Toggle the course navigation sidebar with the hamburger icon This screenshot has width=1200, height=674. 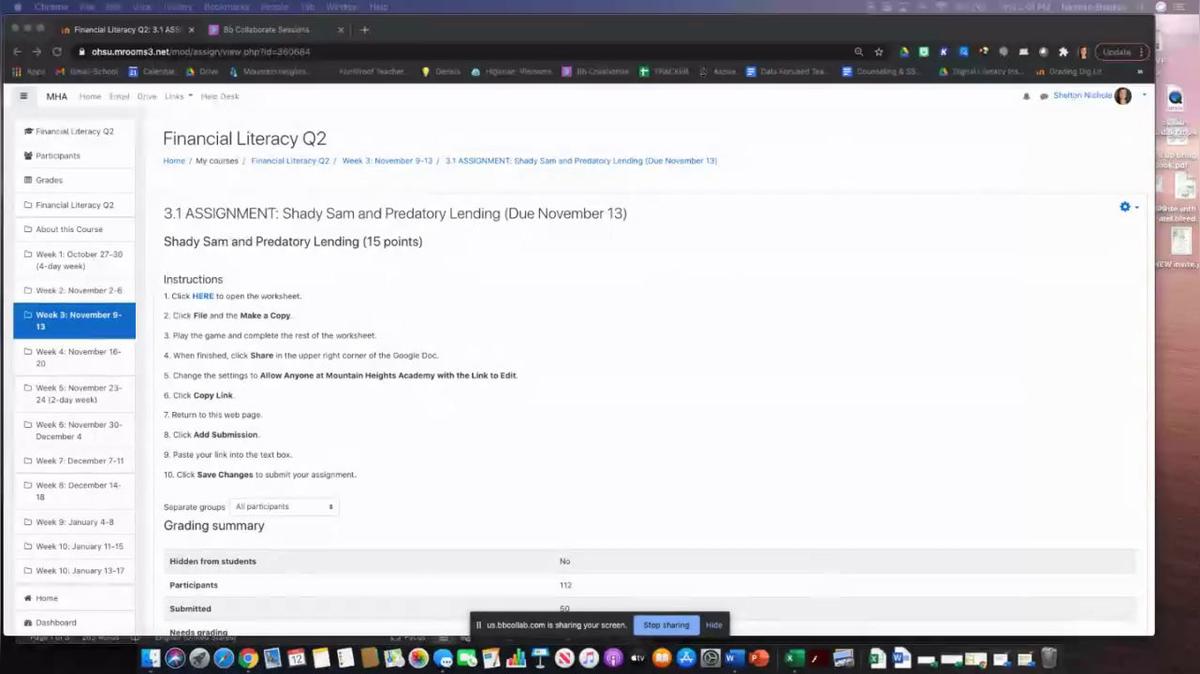click(23, 96)
